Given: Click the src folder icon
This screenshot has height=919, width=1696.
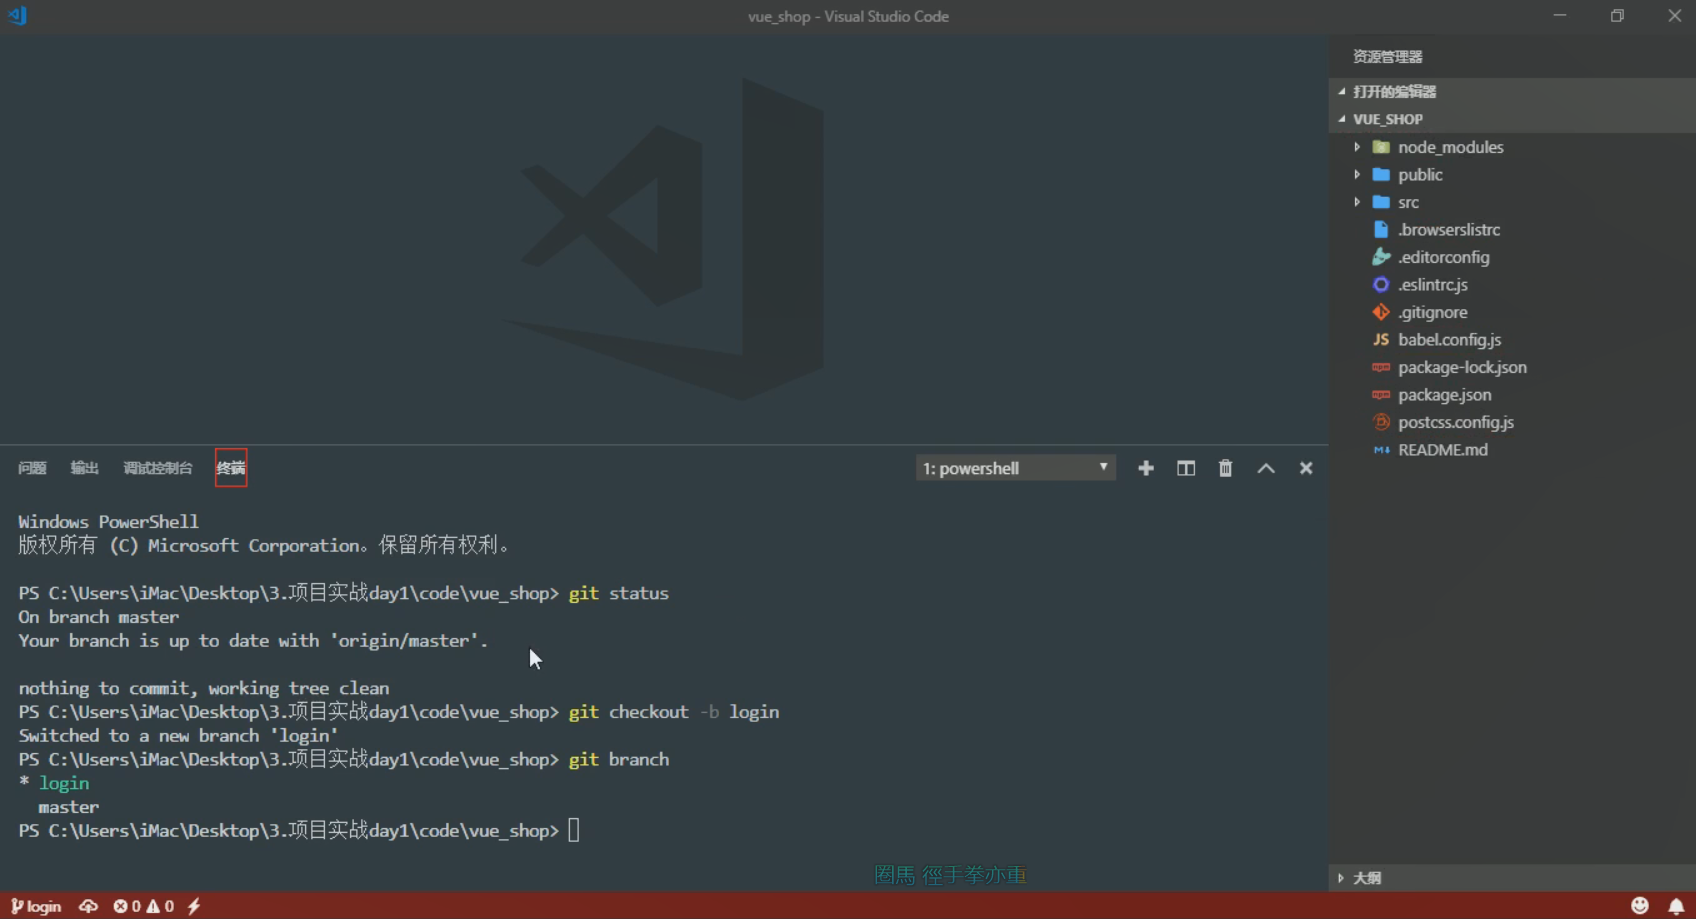Looking at the screenshot, I should [1381, 202].
